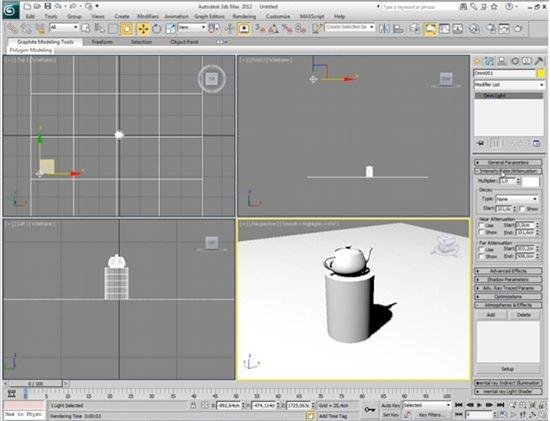Toggle the selection lock icon in status bar
The height and width of the screenshot is (421, 550).
click(x=193, y=405)
